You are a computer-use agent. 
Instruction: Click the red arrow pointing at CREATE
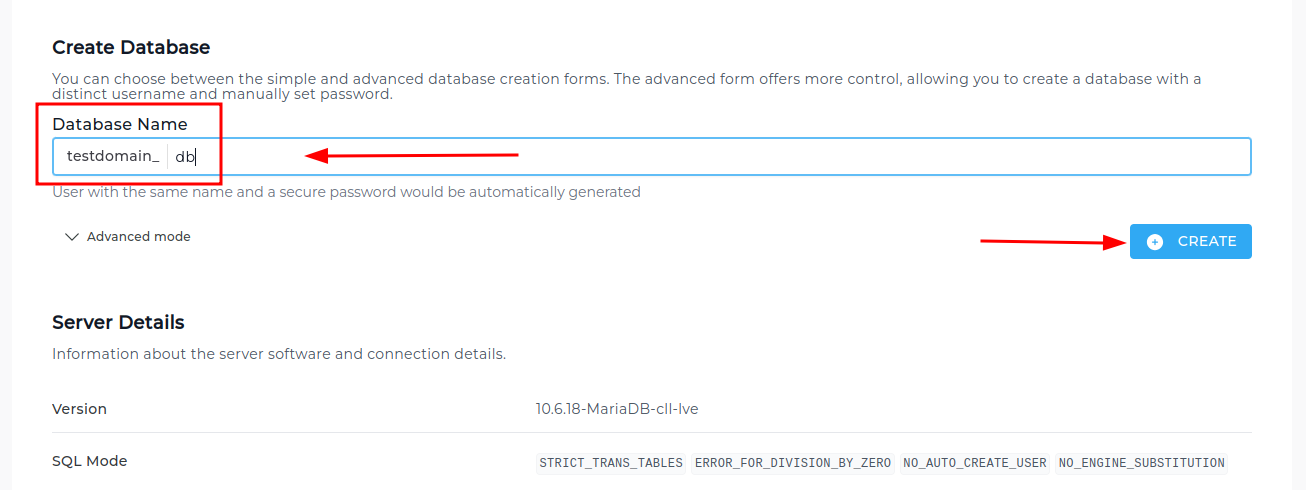[1053, 241]
